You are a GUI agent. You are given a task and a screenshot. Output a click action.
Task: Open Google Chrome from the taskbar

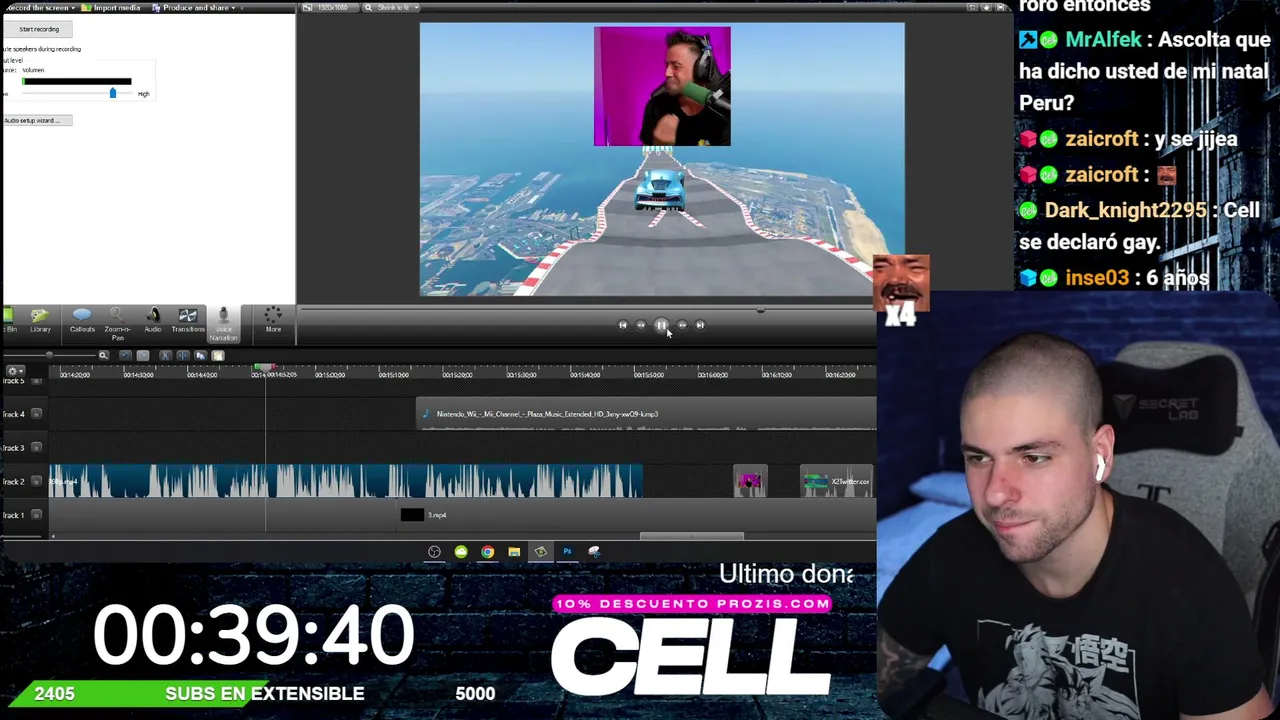487,551
